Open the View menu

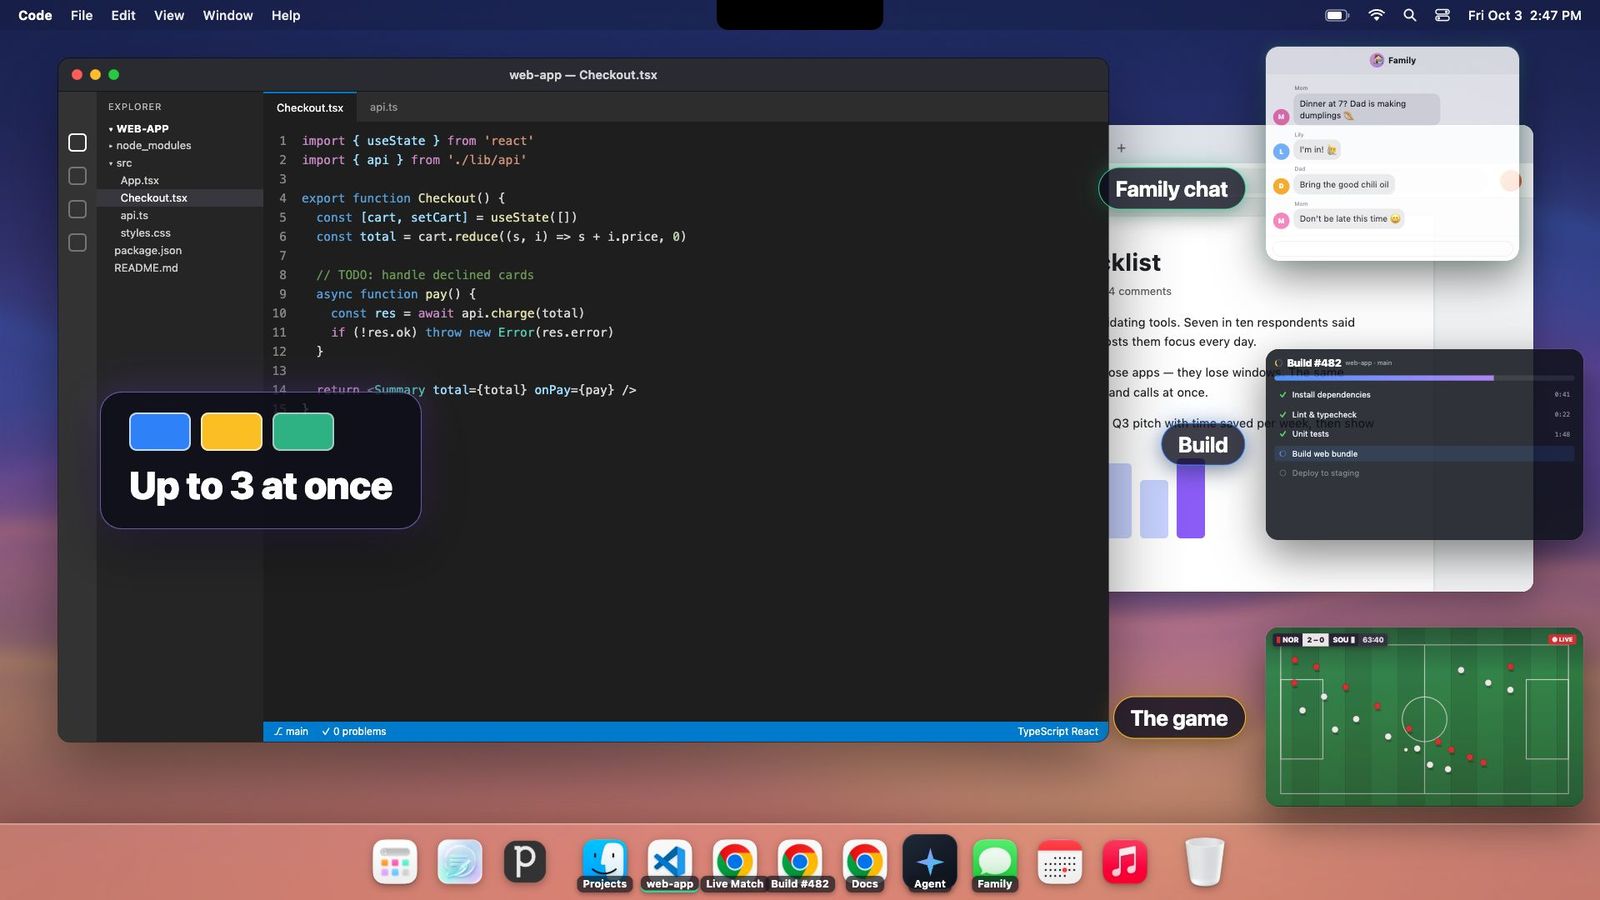point(169,15)
